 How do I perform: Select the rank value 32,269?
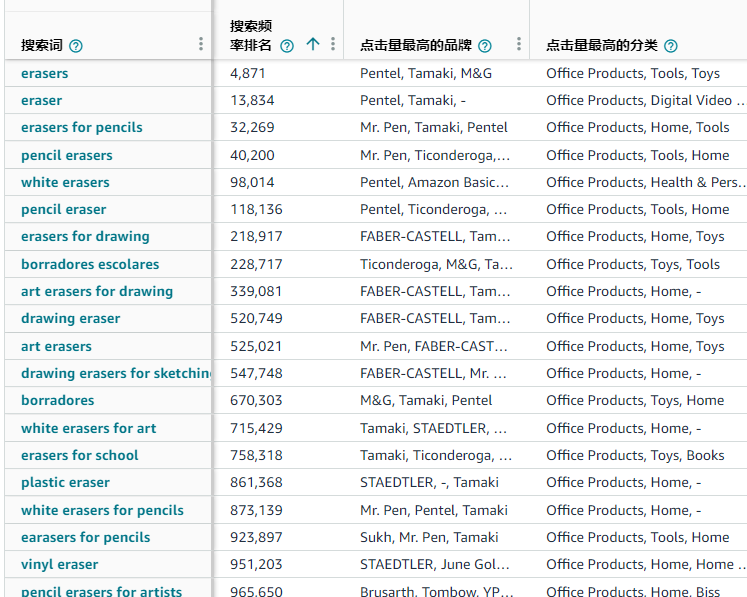coord(252,127)
